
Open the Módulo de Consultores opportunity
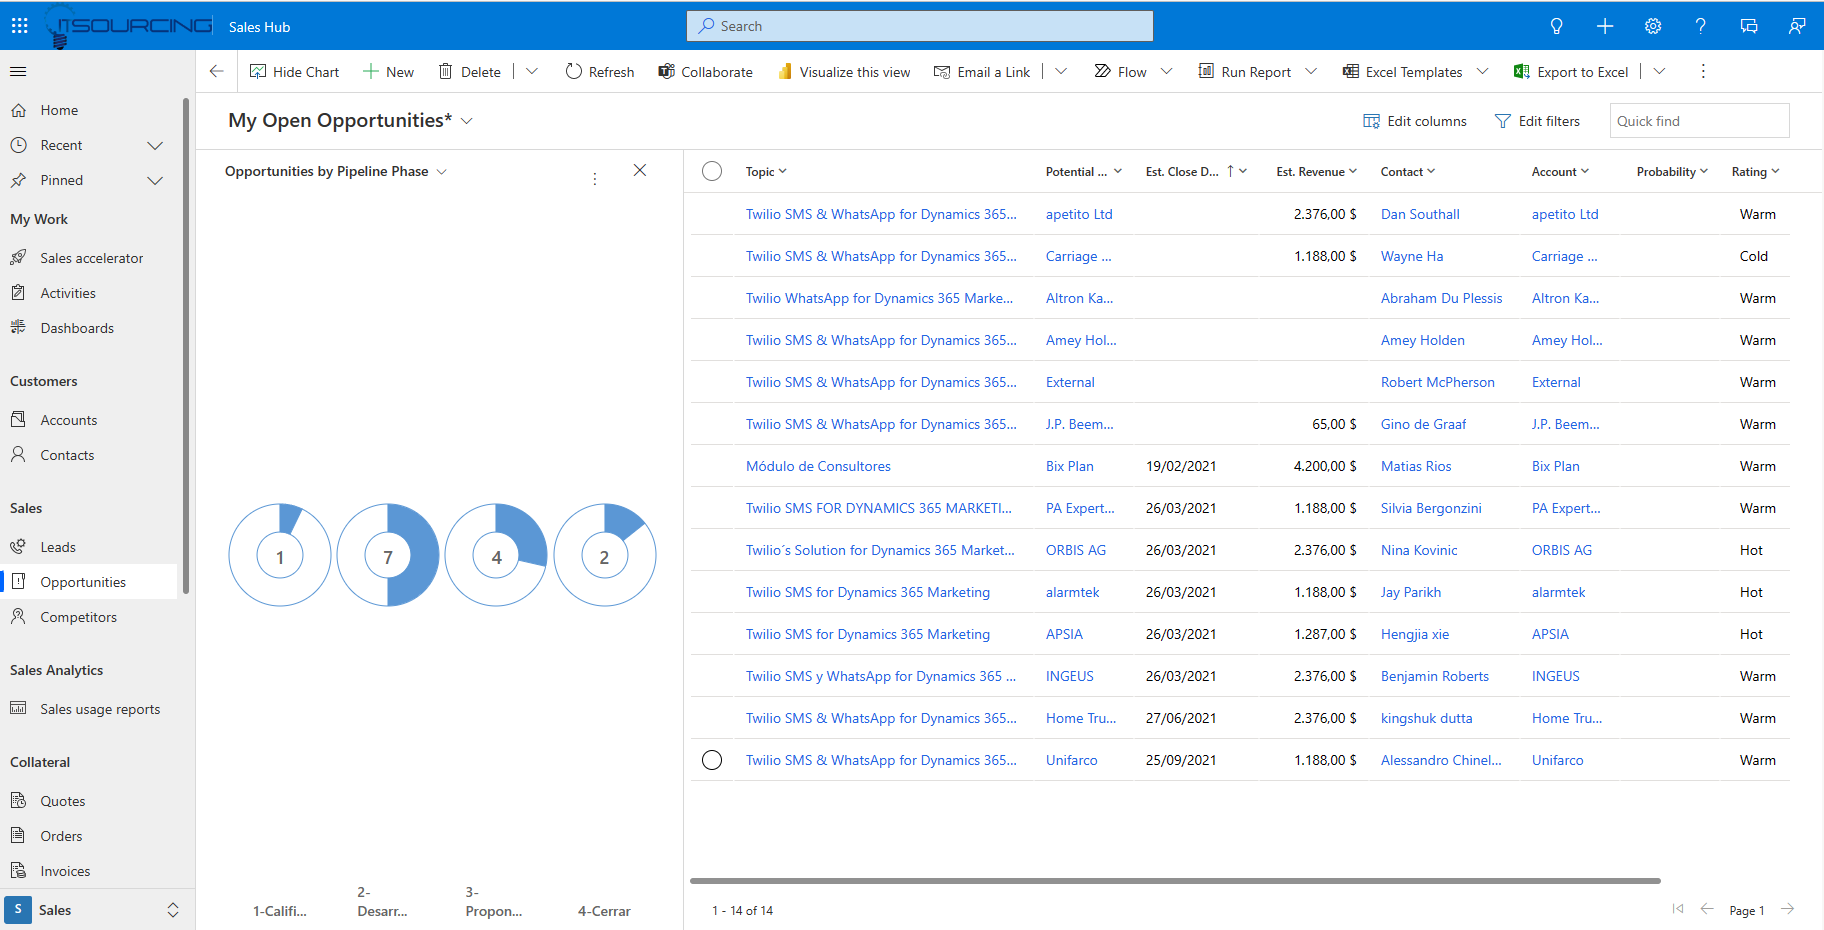click(818, 466)
